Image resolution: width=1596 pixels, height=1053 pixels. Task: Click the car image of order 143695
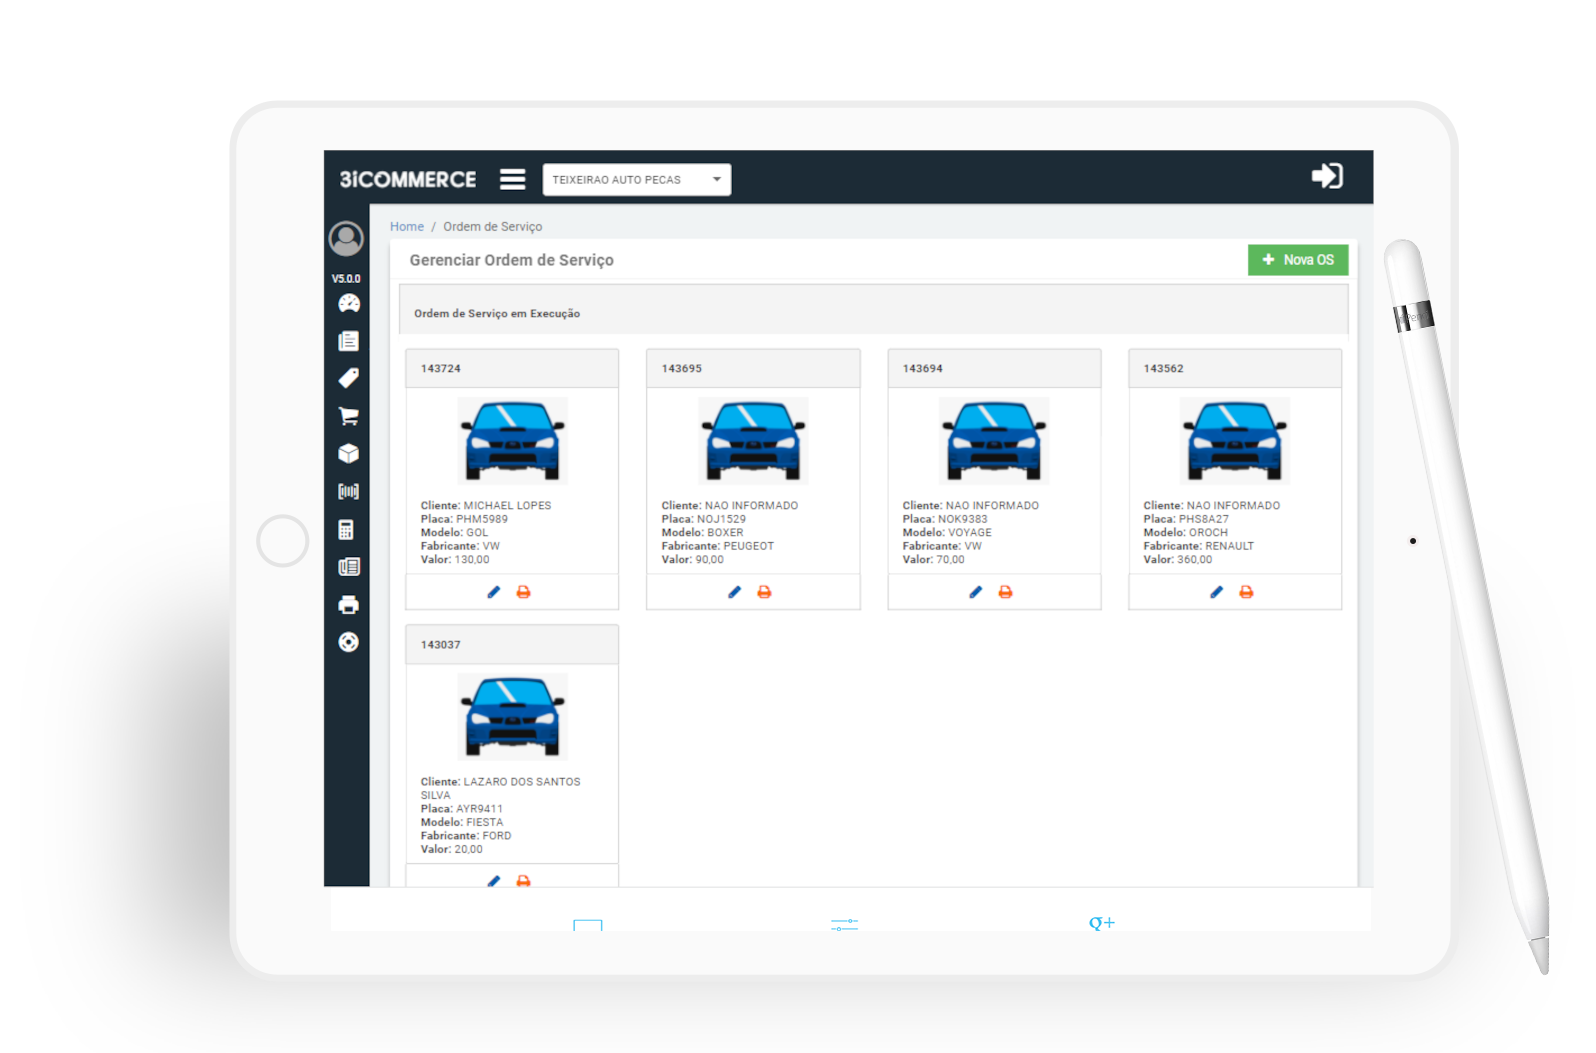point(753,441)
